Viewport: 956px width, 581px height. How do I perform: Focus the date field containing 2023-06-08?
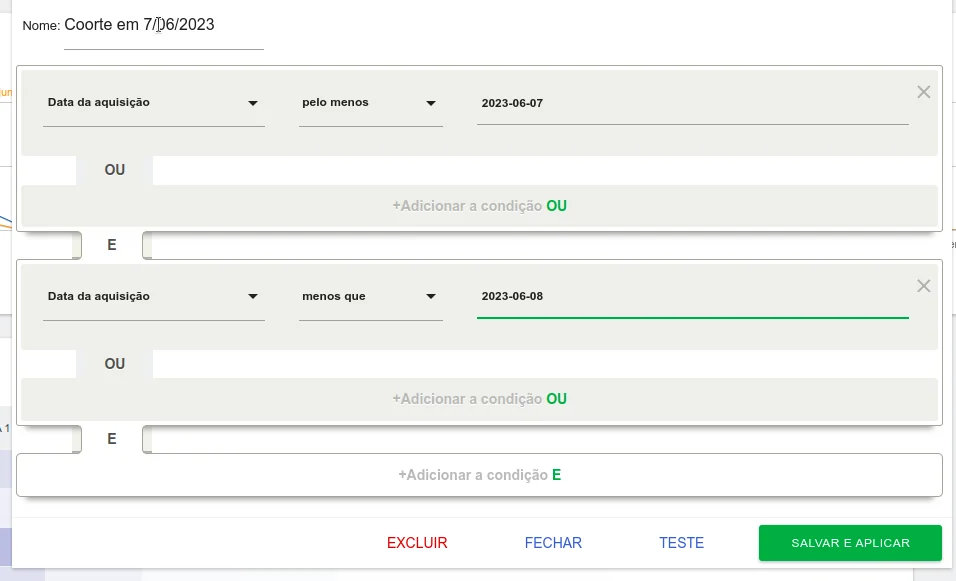[x=692, y=297]
